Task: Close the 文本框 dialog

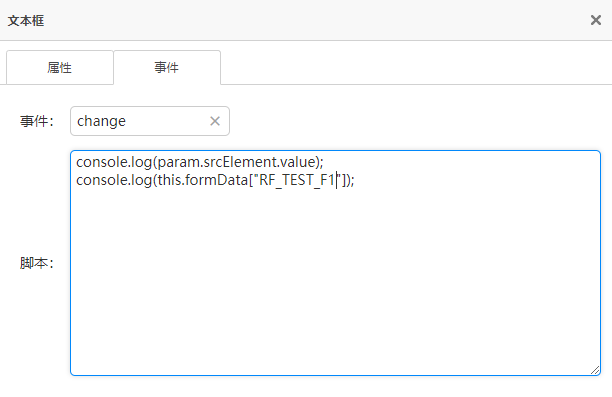Action: pyautogui.click(x=596, y=20)
